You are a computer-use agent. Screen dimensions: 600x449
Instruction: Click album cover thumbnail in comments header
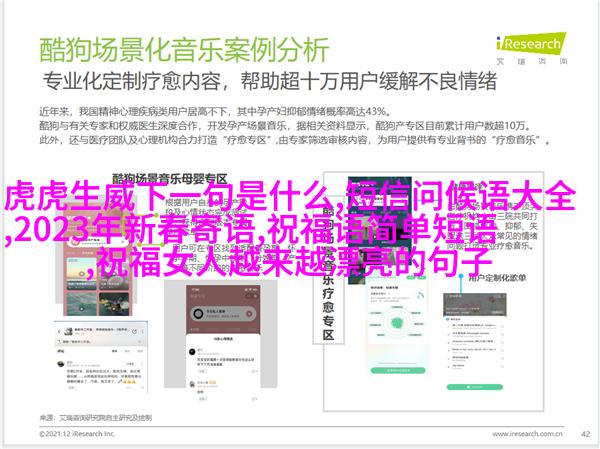[68, 331]
